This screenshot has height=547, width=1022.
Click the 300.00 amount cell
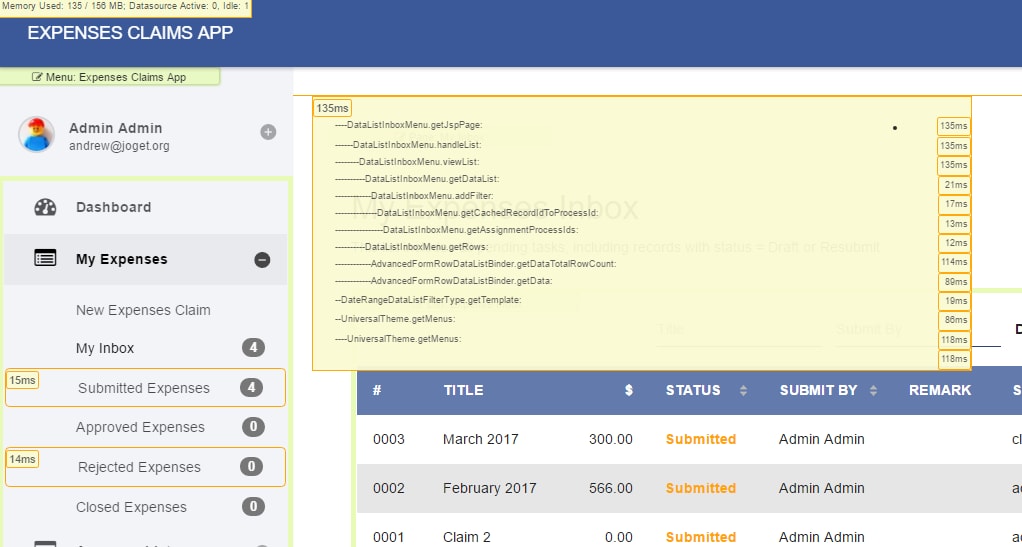[x=611, y=439]
